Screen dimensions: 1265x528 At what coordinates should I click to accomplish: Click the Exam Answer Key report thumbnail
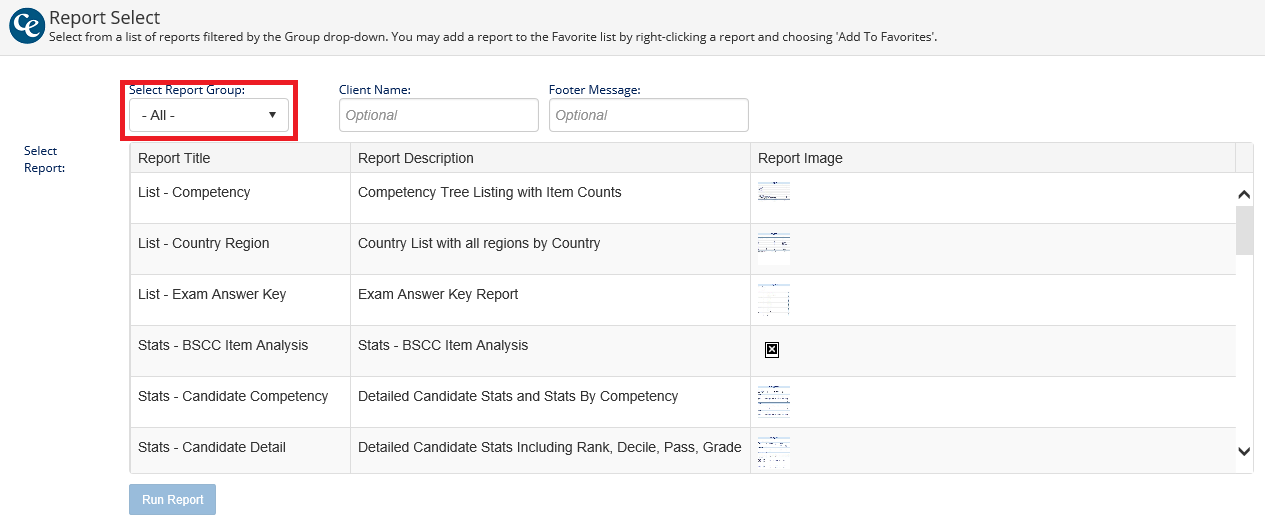[x=773, y=299]
